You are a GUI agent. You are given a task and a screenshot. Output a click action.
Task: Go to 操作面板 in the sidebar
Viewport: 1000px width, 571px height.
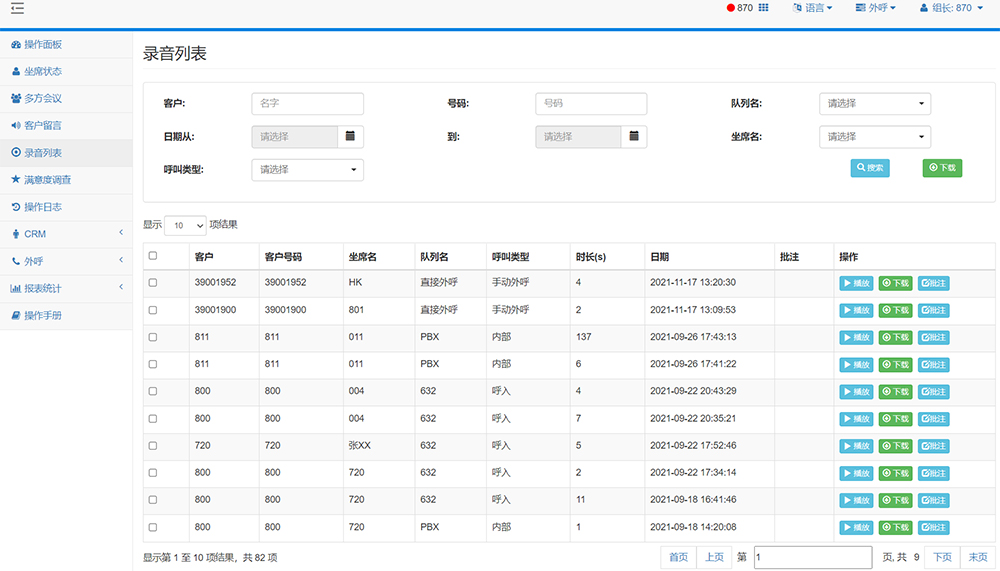(66, 45)
